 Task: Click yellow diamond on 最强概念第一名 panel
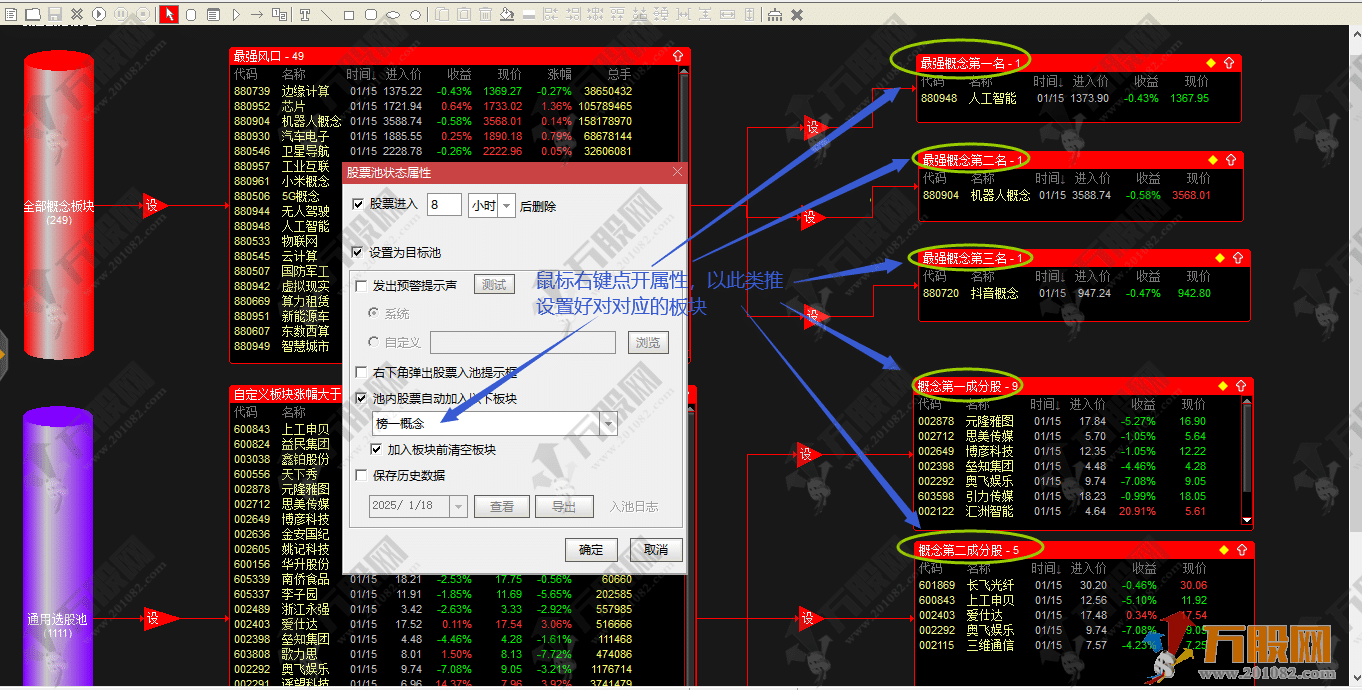1211,63
